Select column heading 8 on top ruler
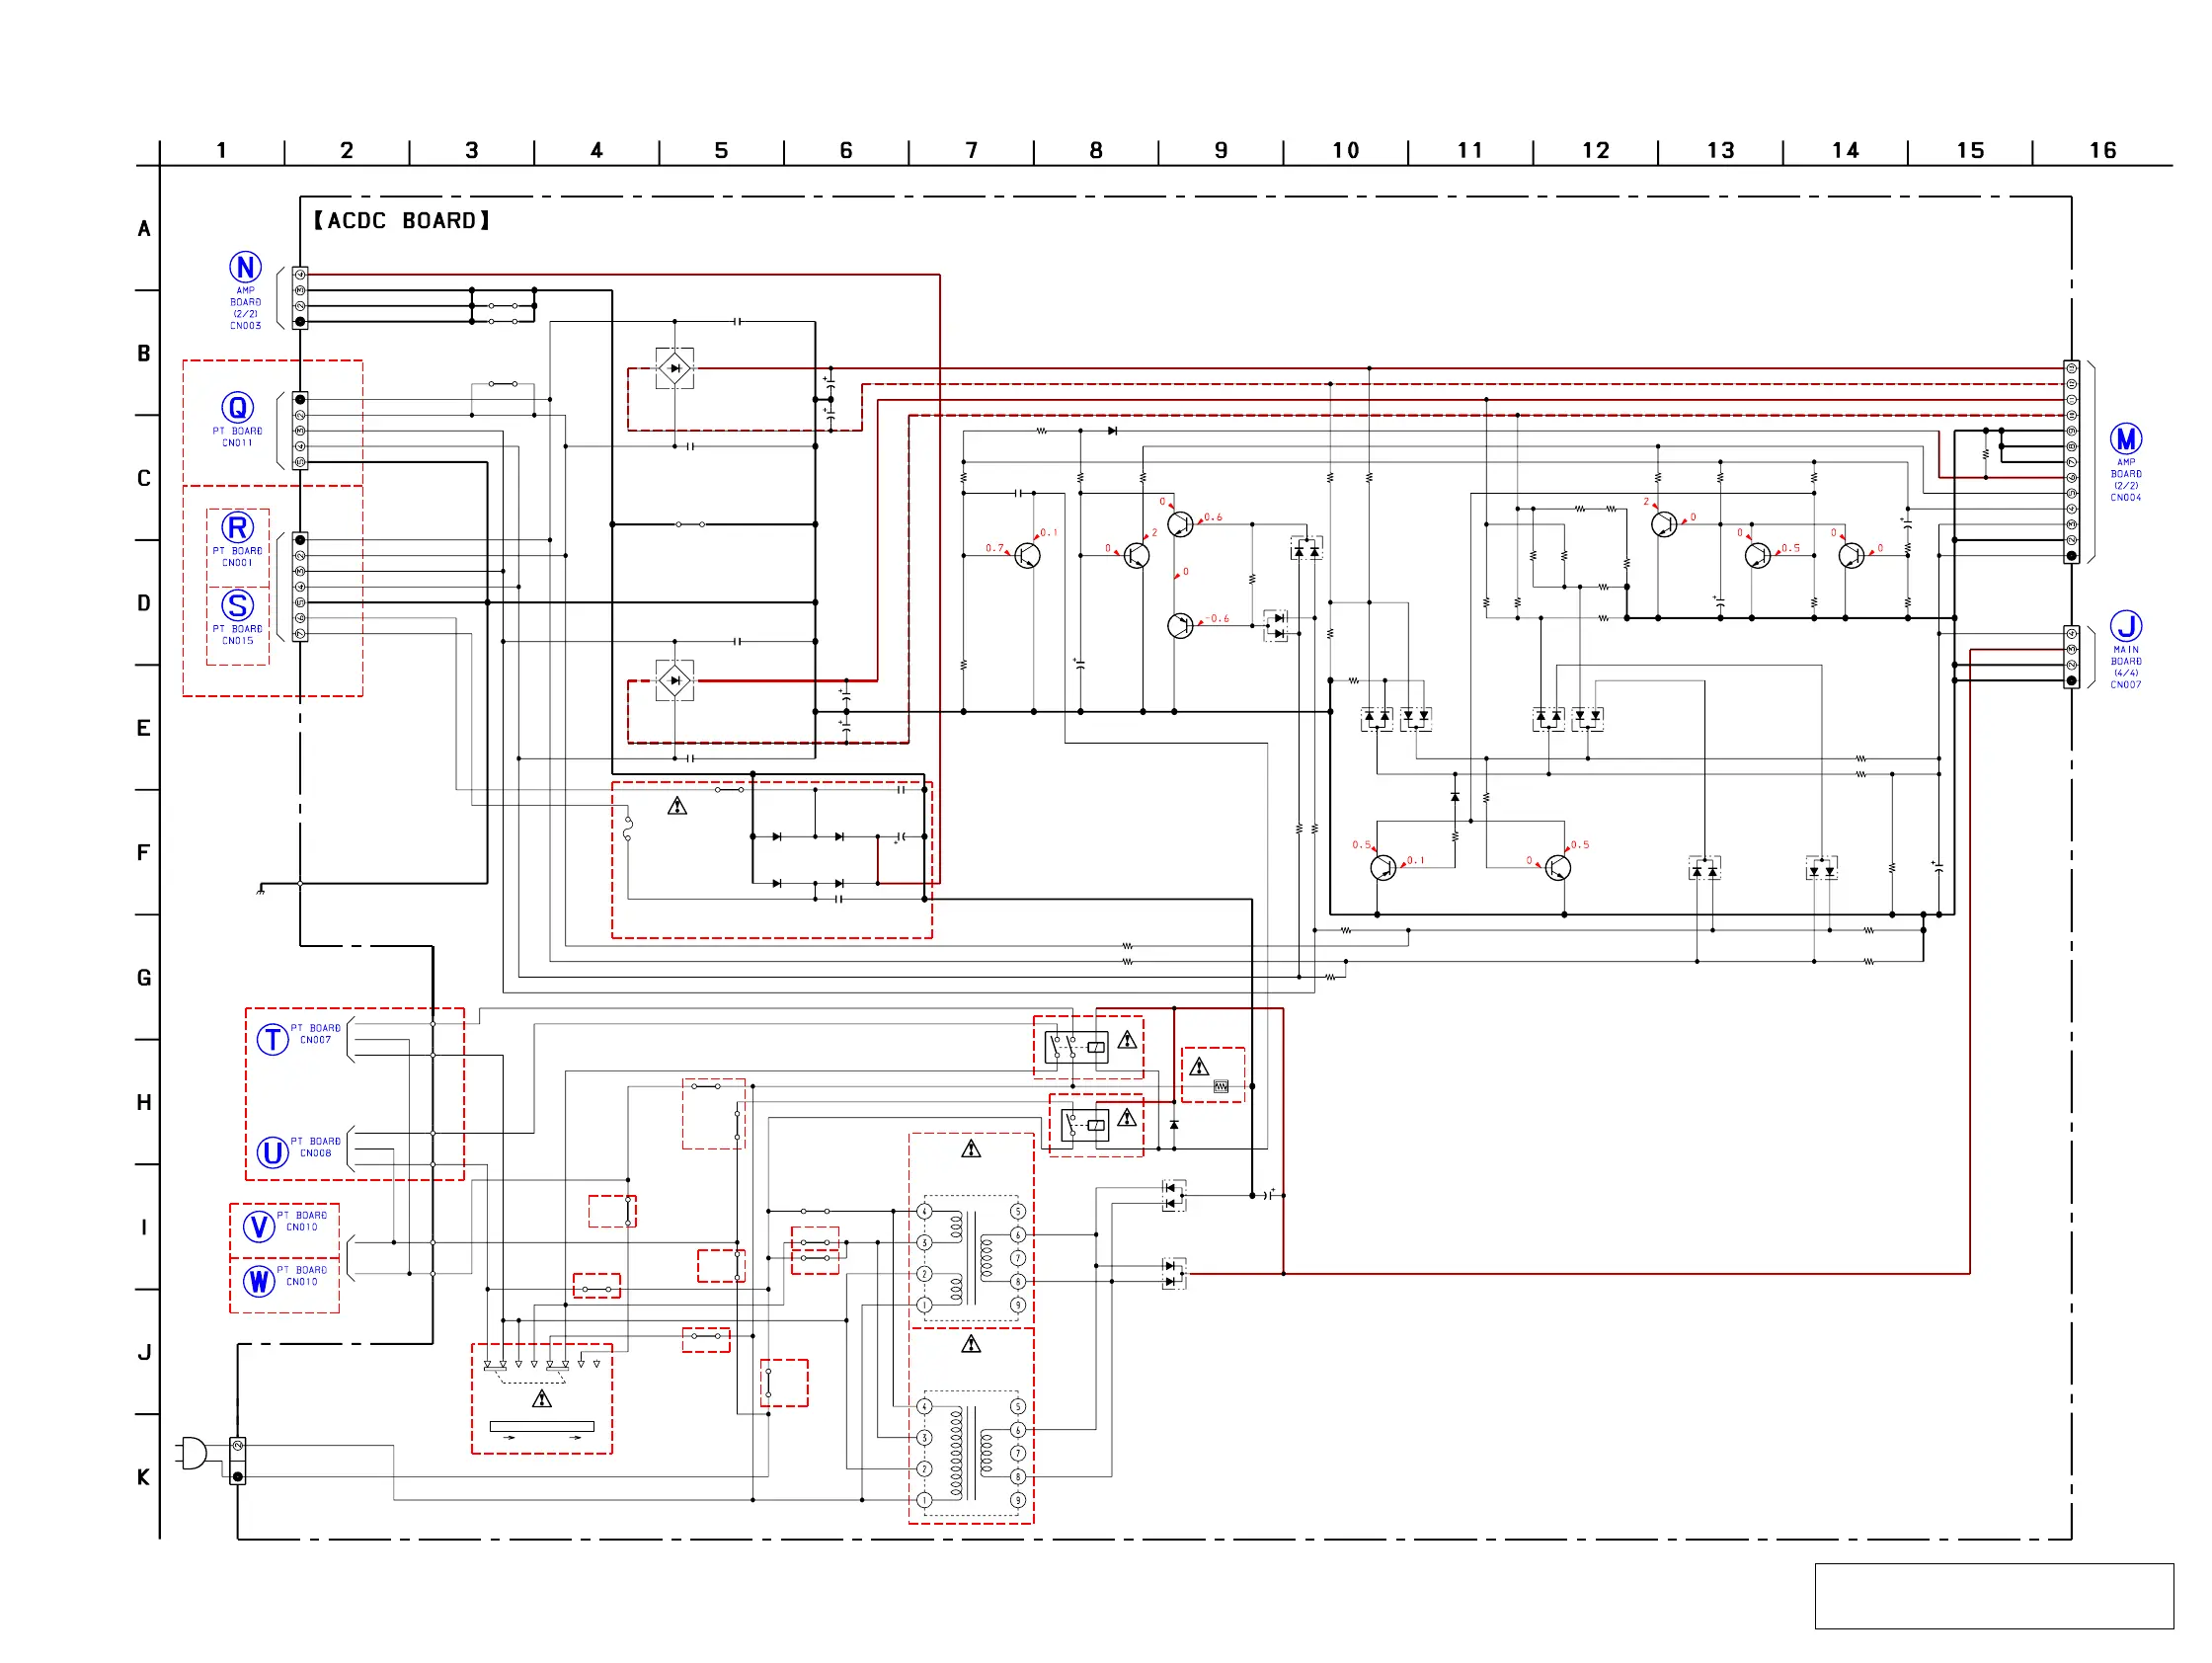Screen dimensions: 2212x1663 [x=1095, y=150]
